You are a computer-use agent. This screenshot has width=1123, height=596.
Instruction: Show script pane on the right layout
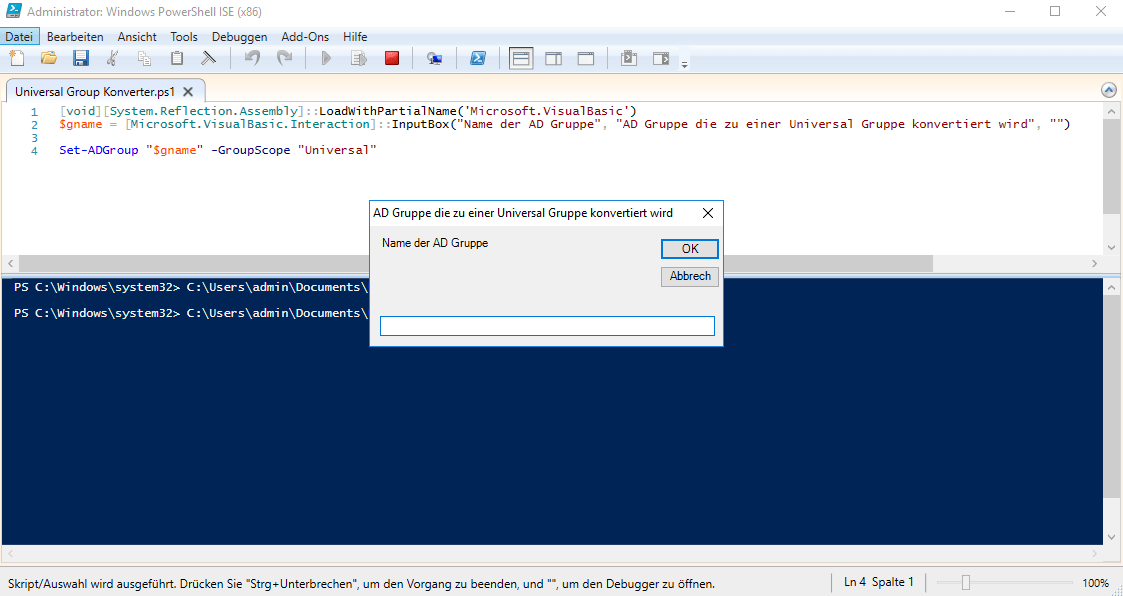[553, 59]
